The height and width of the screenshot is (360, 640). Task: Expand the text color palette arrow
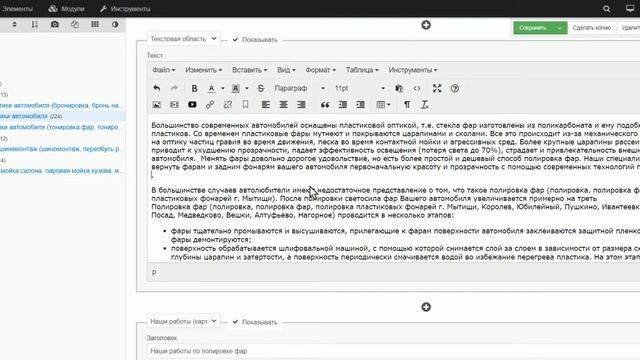pyautogui.click(x=222, y=88)
